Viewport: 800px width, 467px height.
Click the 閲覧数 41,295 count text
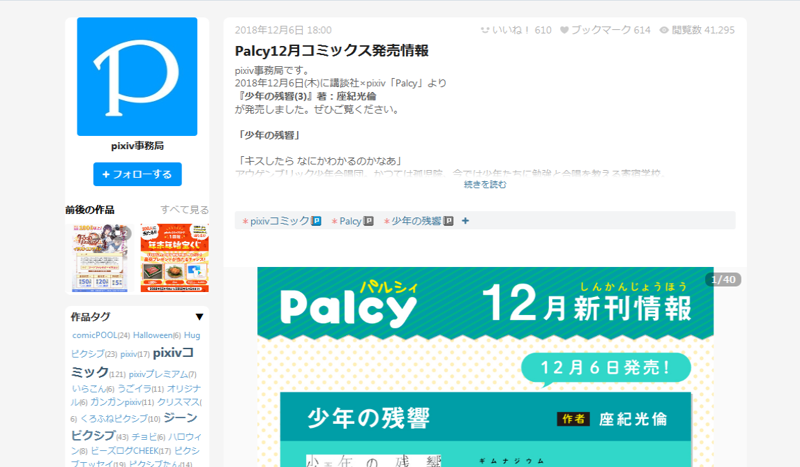[x=703, y=30]
